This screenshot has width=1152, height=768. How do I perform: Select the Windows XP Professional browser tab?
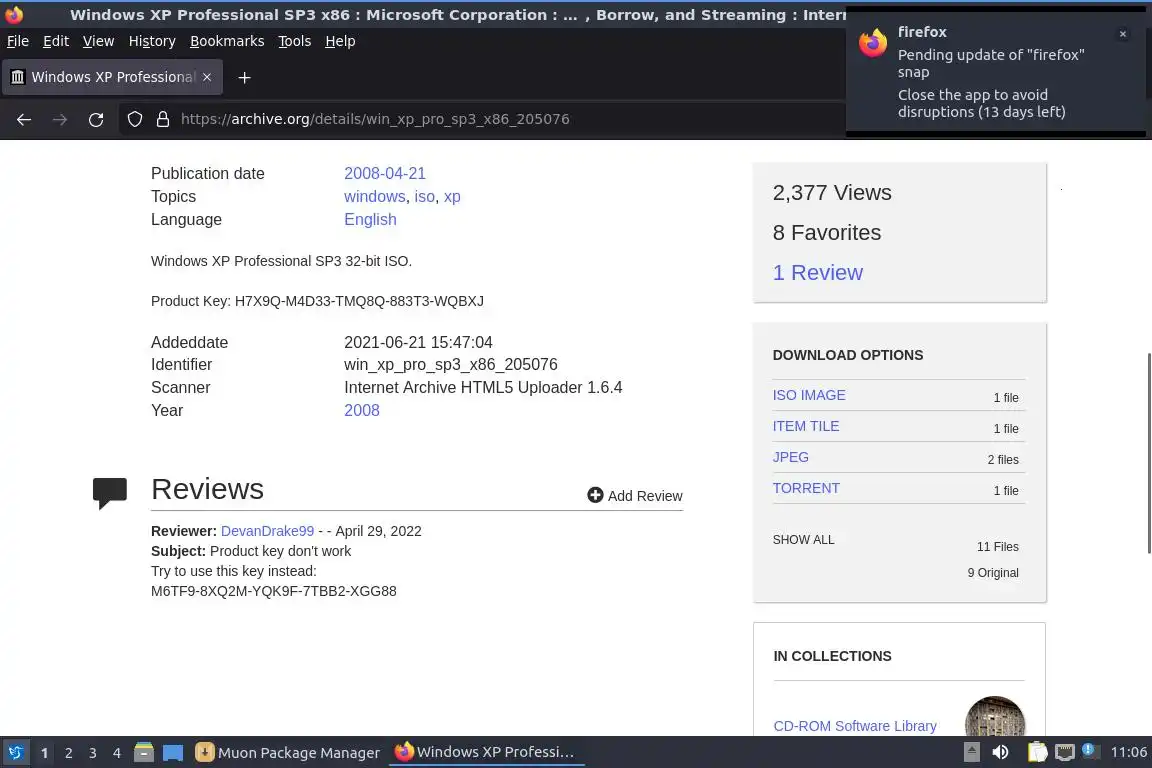click(x=110, y=76)
